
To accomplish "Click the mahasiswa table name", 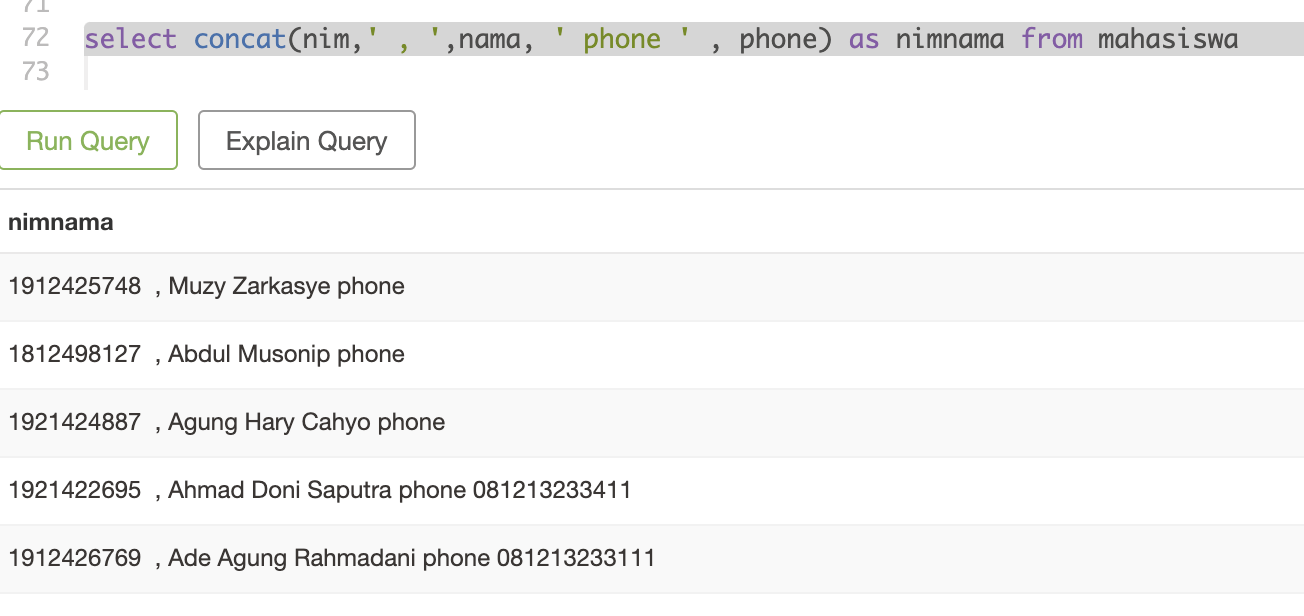I will click(1168, 40).
